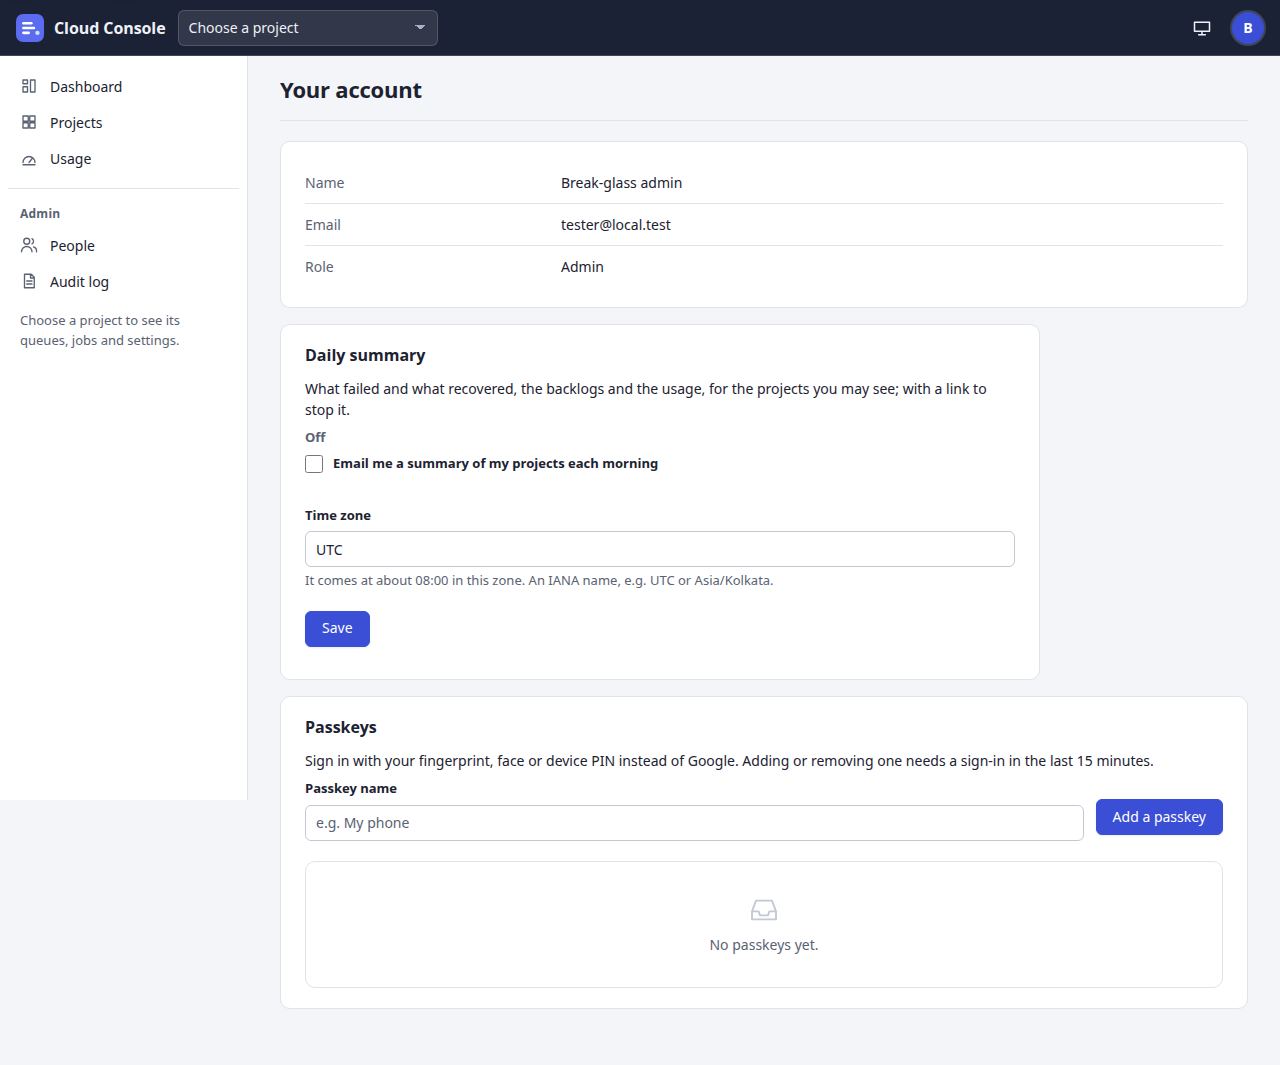Viewport: 1280px width, 1065px height.
Task: Click the email value tester@local.test
Action: [x=616, y=225]
